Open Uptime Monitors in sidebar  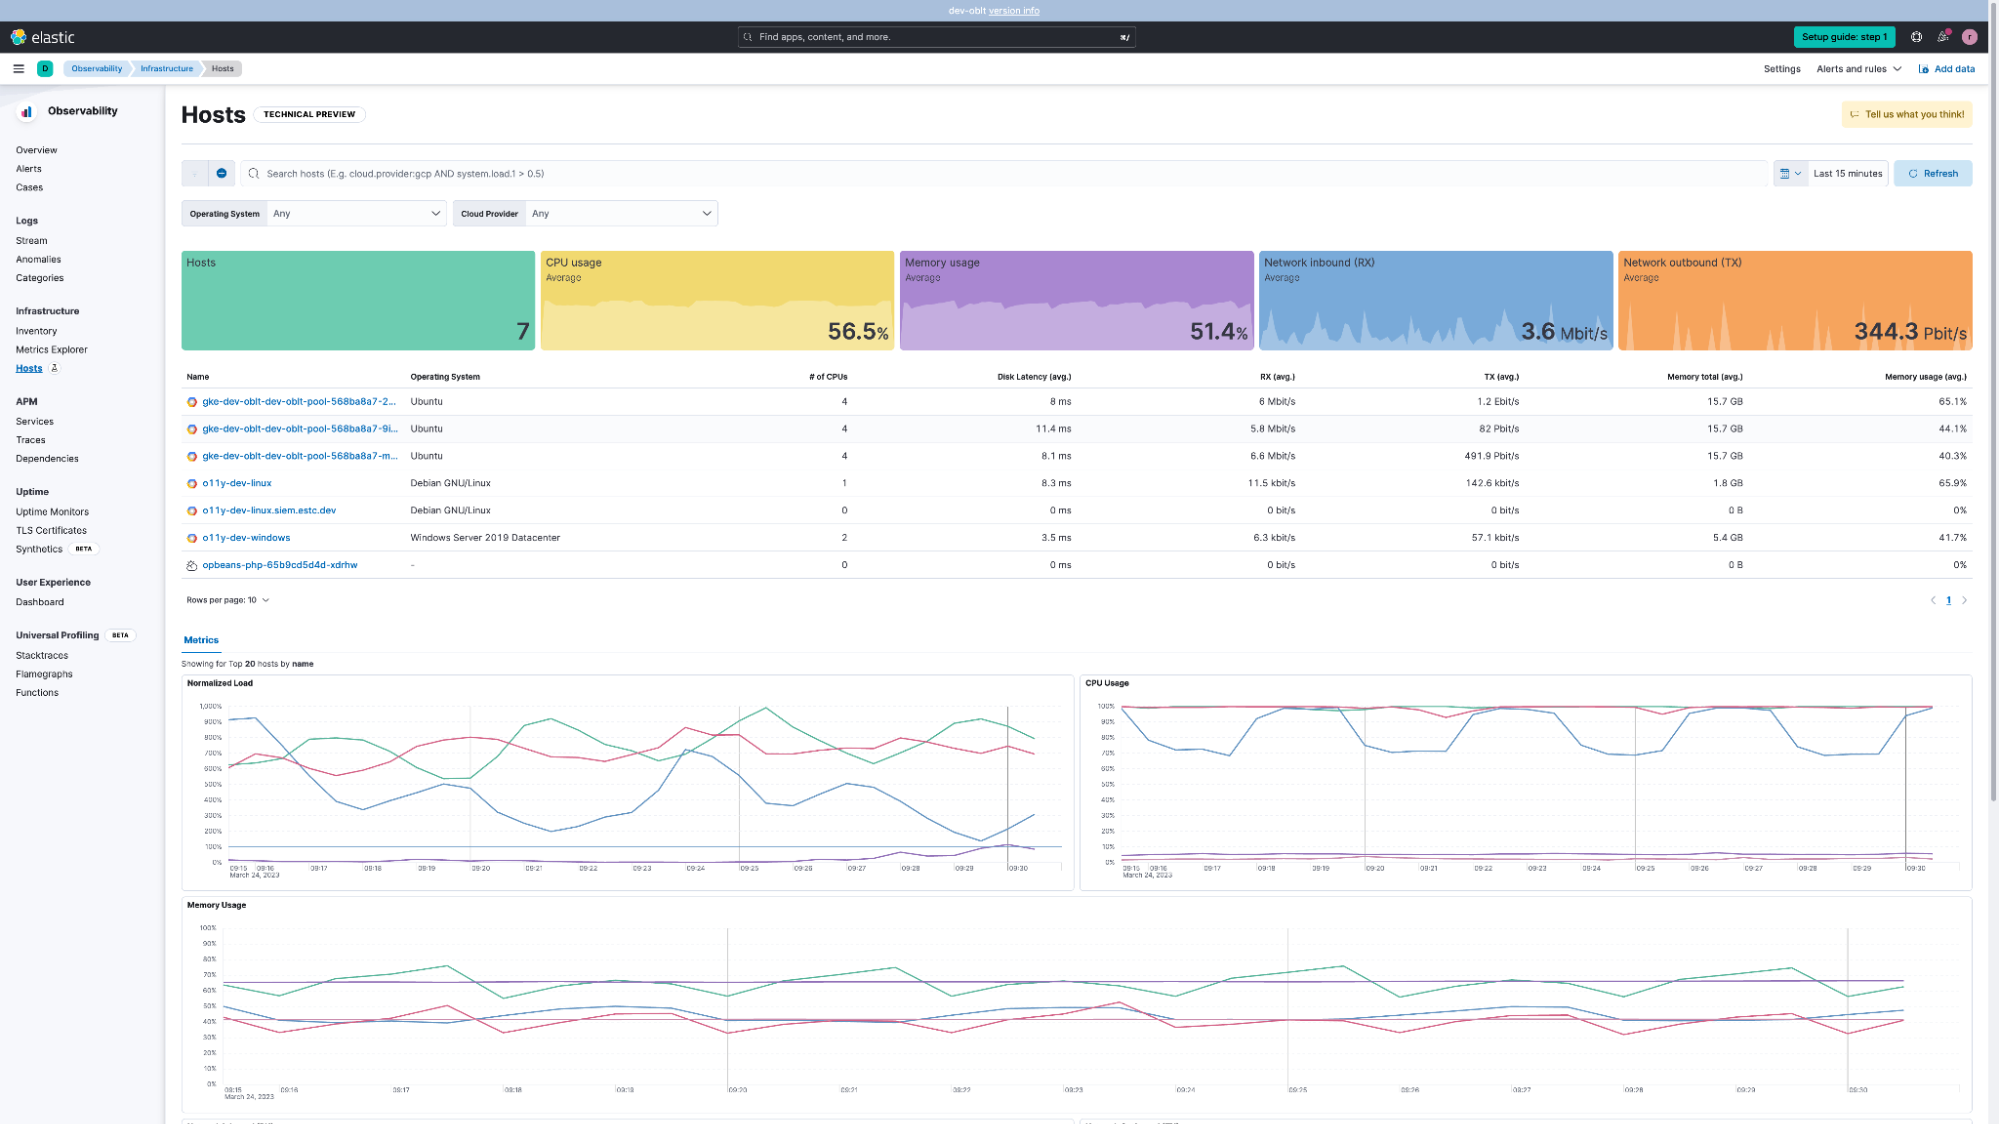(x=52, y=512)
